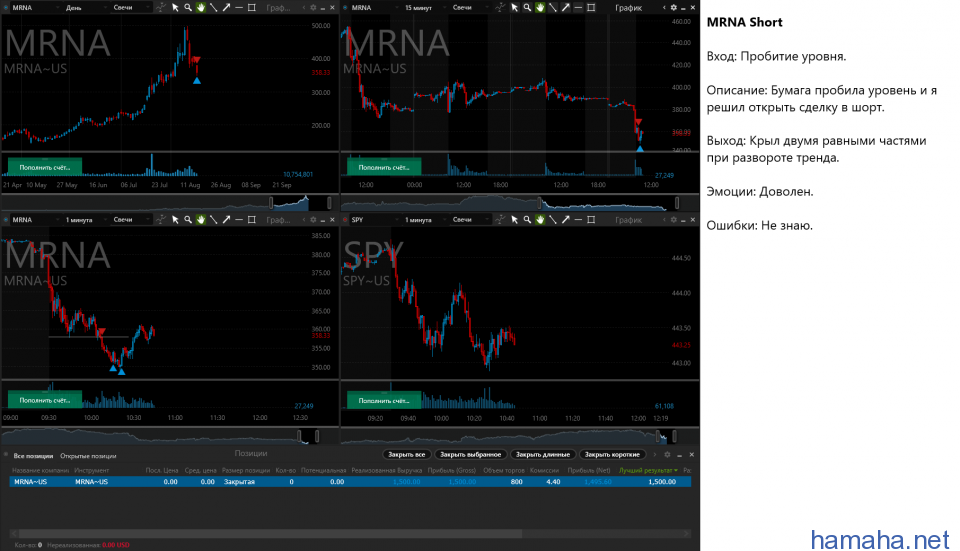Select arrow cursor tool in SPY chart
The height and width of the screenshot is (551, 960).
(x=514, y=219)
